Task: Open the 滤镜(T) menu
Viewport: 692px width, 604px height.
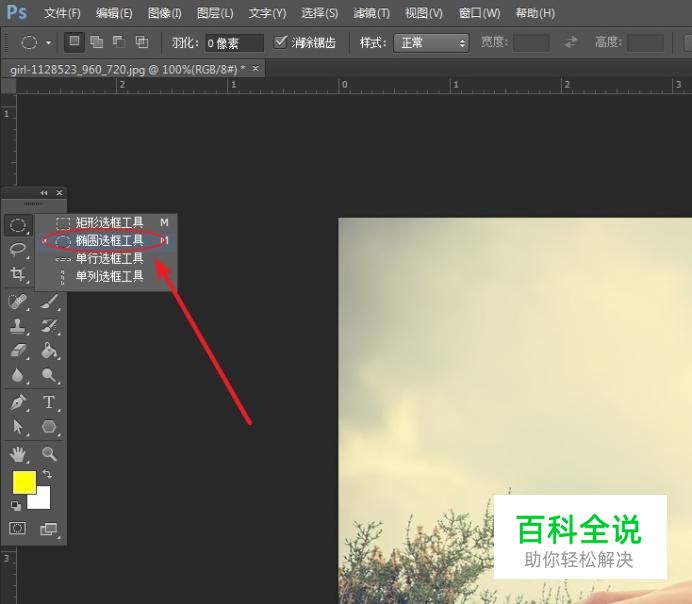Action: click(x=372, y=13)
